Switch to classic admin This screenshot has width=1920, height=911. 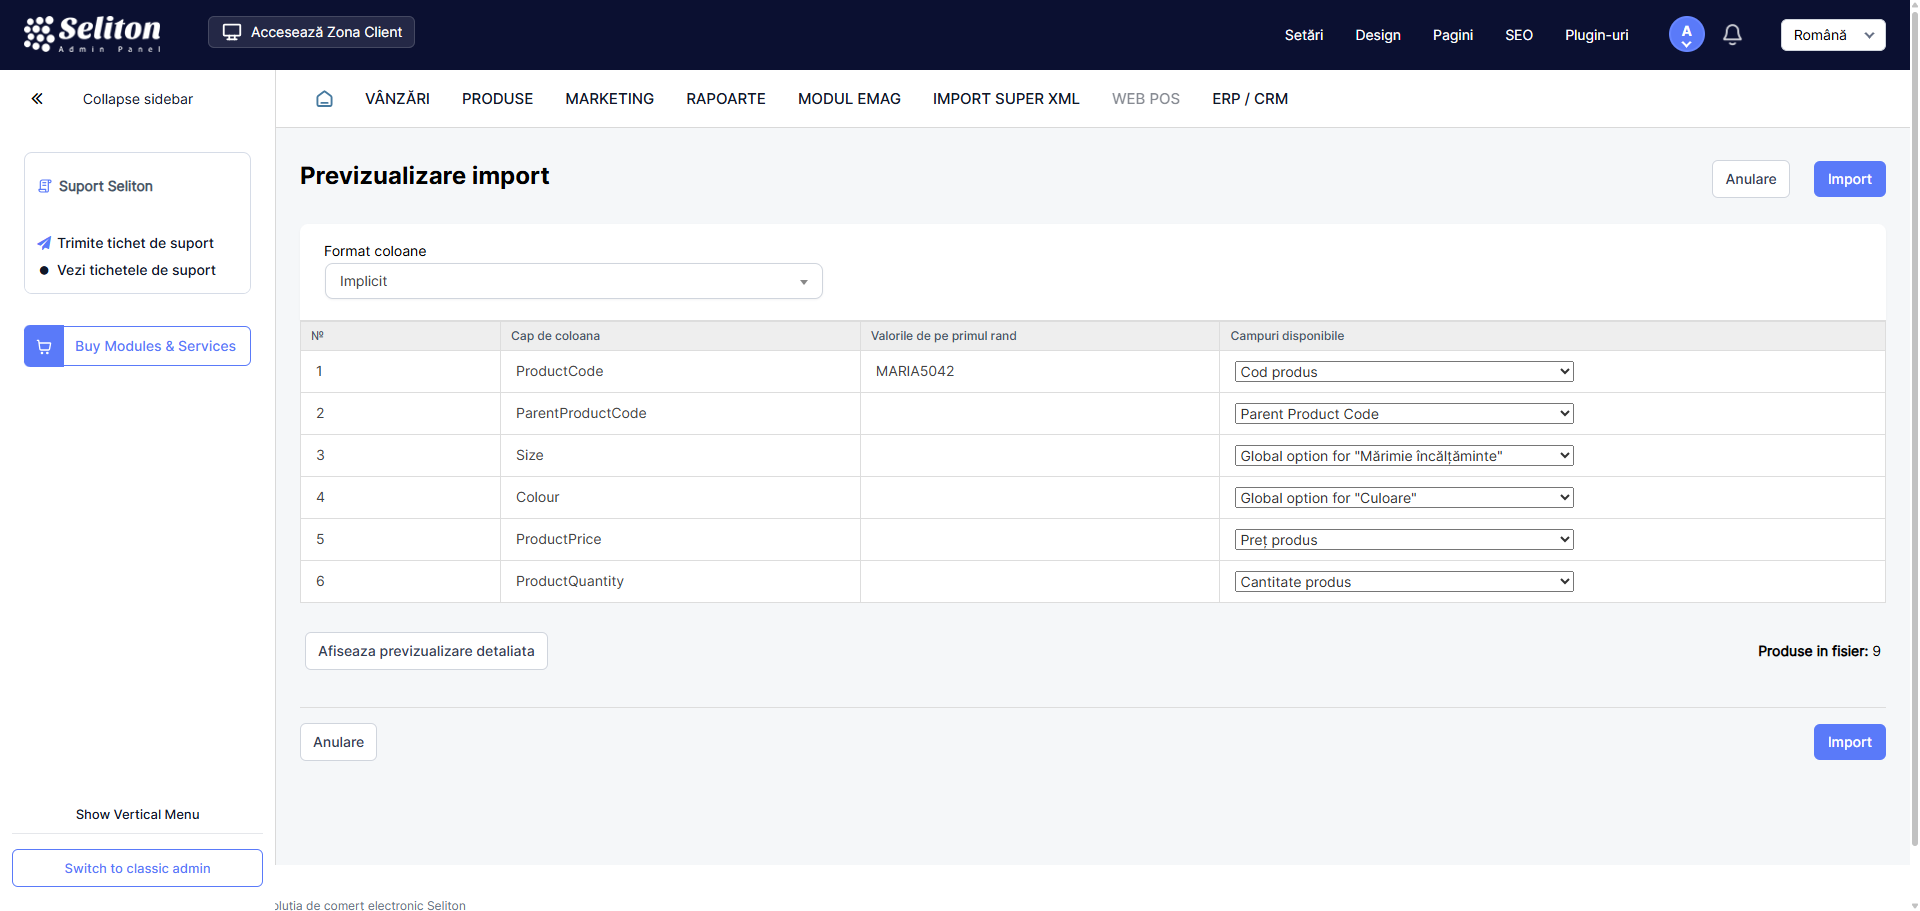coord(137,868)
